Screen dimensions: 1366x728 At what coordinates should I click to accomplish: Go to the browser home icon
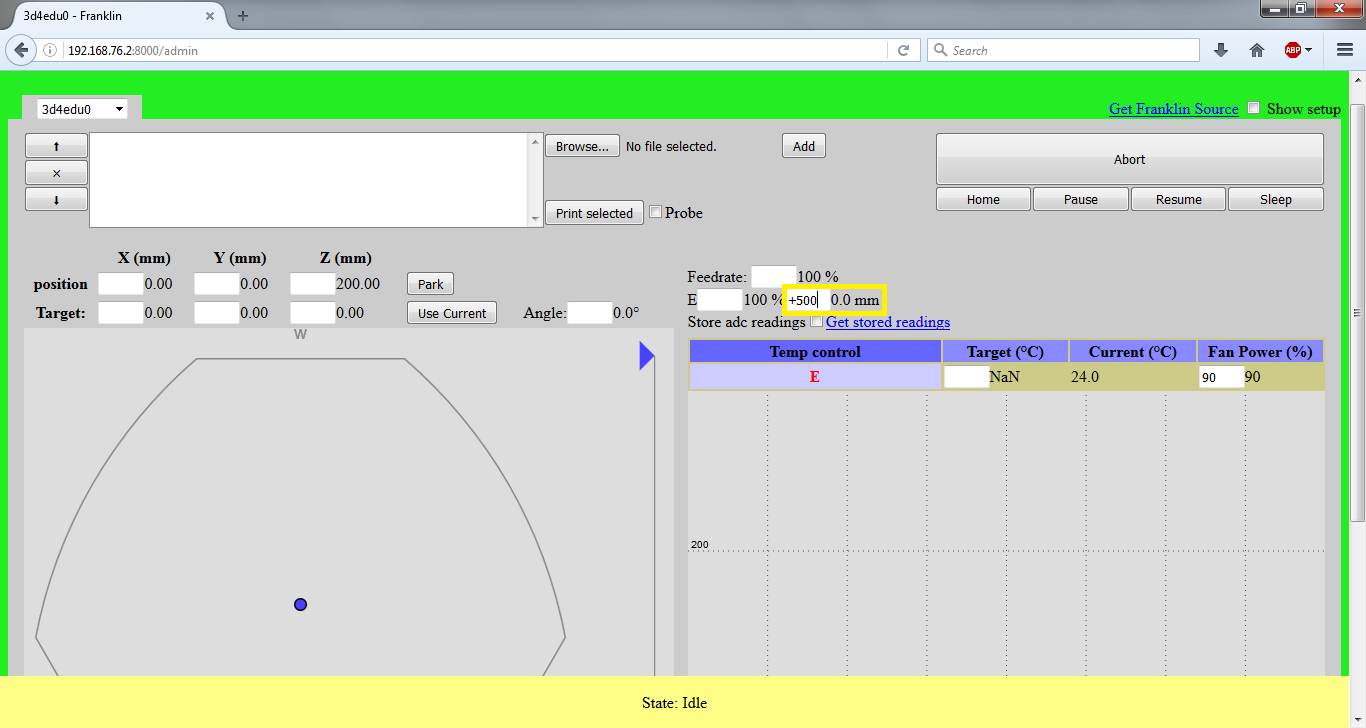tap(1257, 50)
